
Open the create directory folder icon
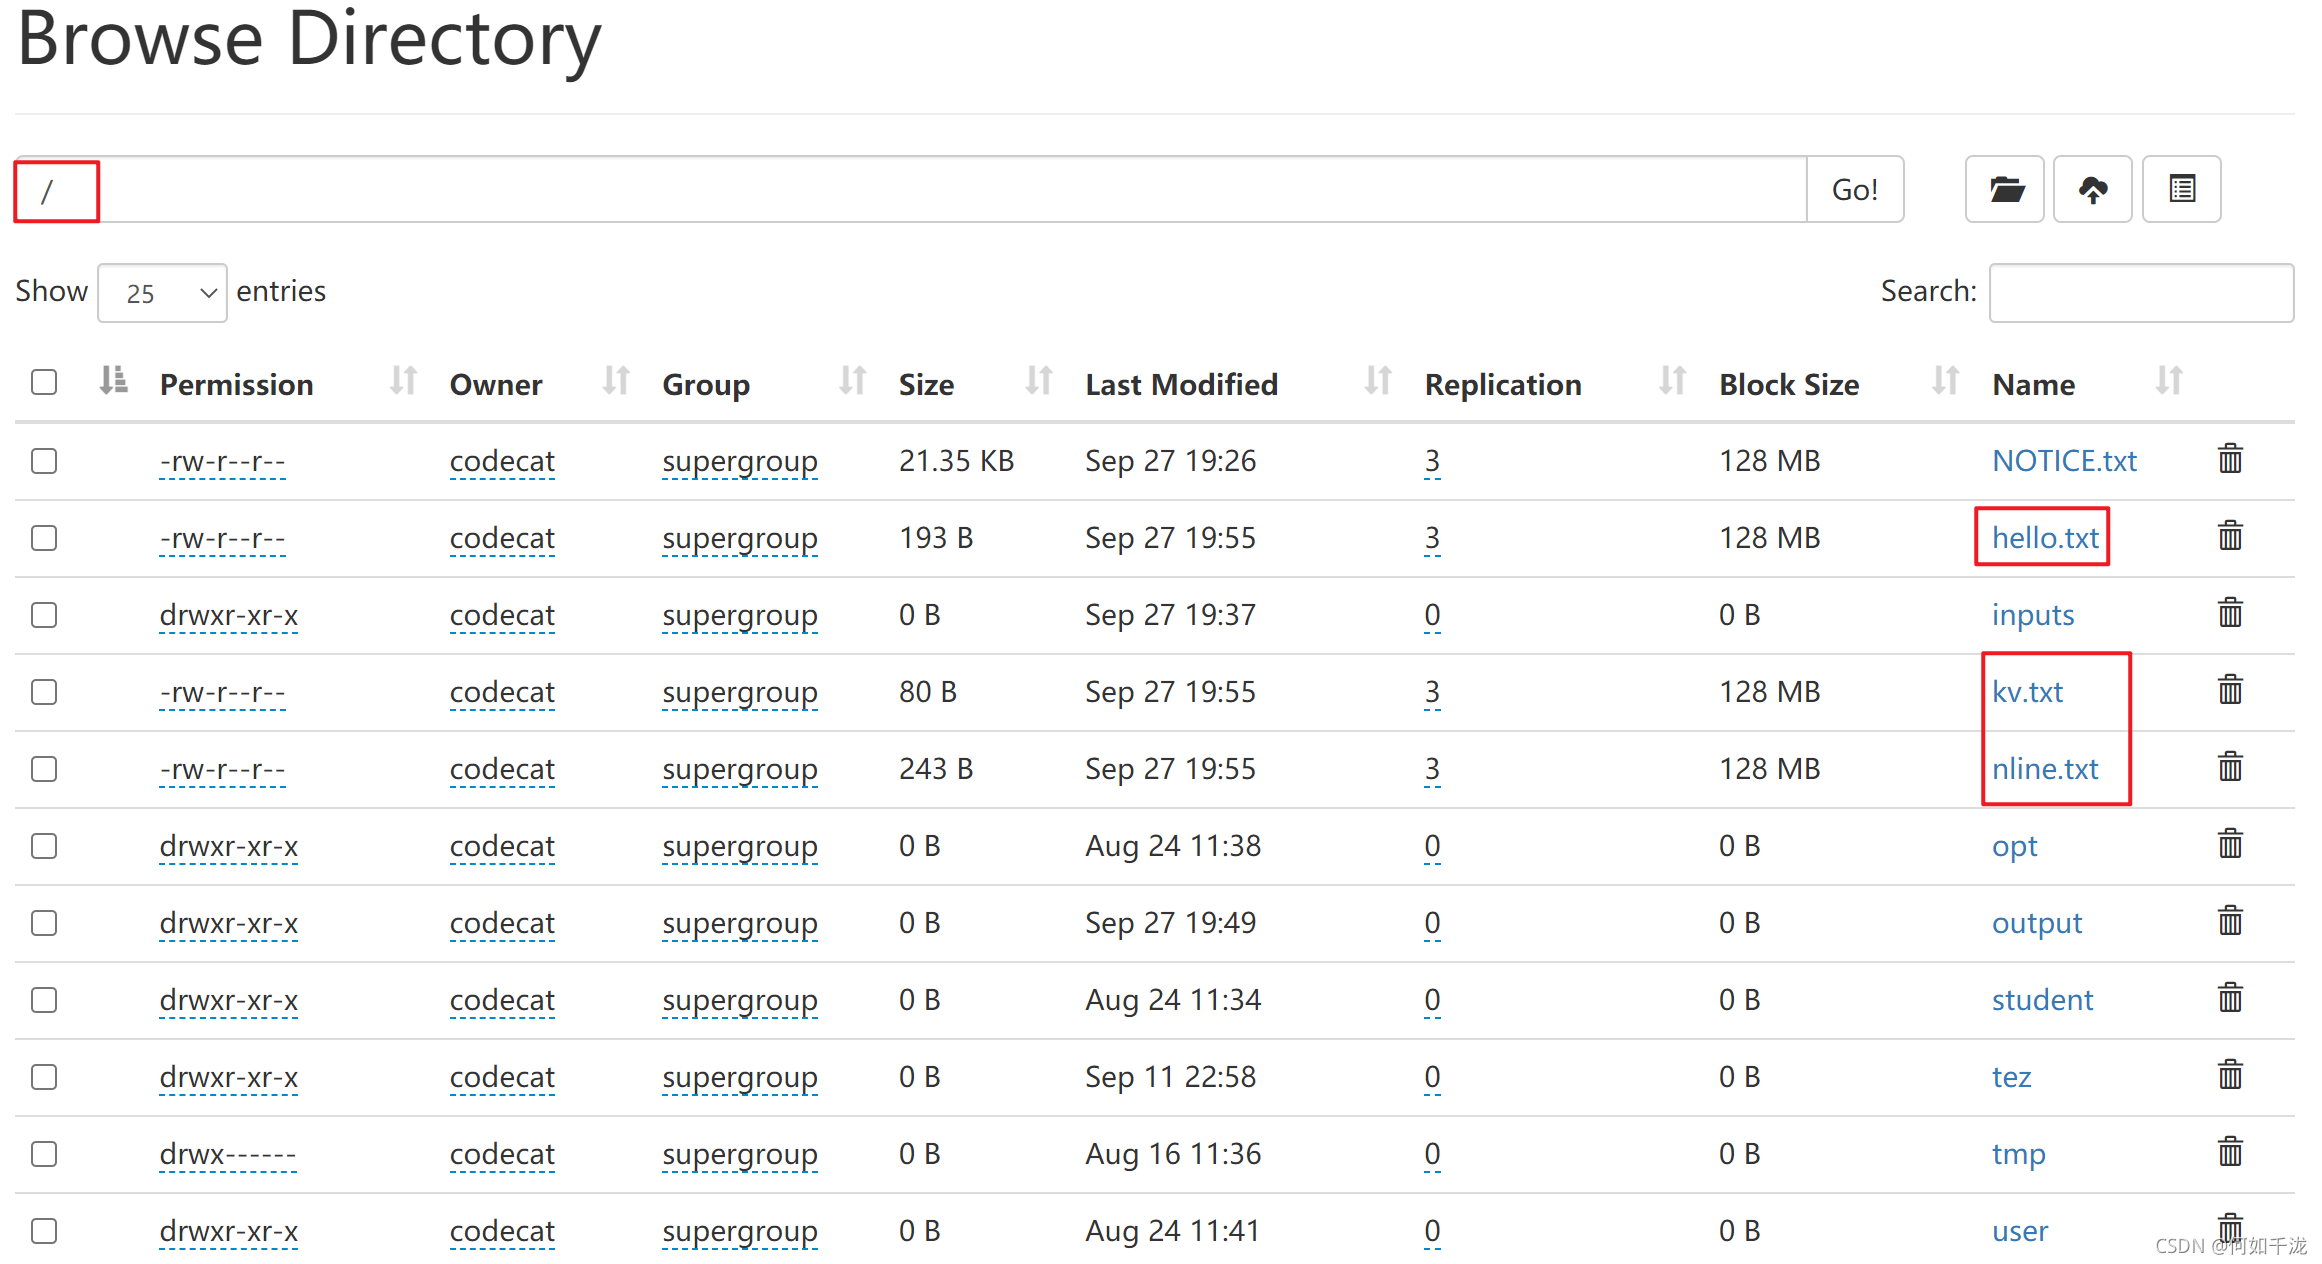pyautogui.click(x=2005, y=189)
